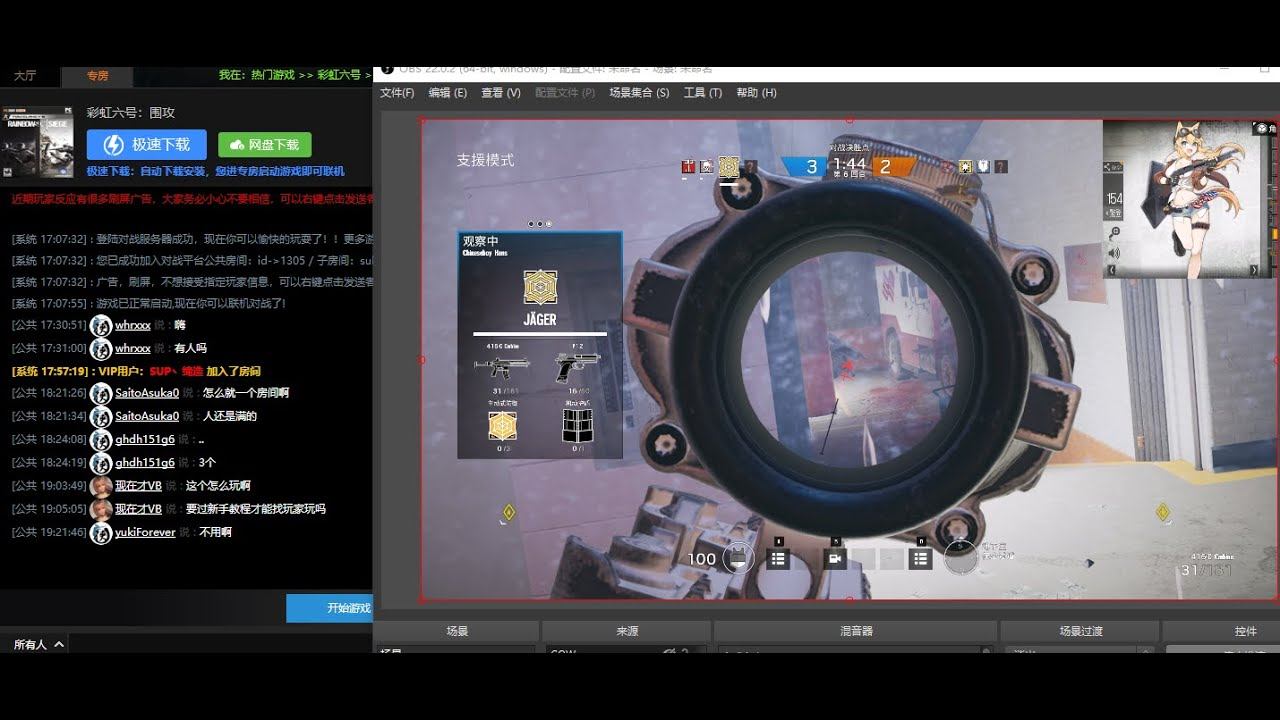Click the 场景过渡 dock header in OBS
This screenshot has width=1280, height=720.
(1081, 632)
